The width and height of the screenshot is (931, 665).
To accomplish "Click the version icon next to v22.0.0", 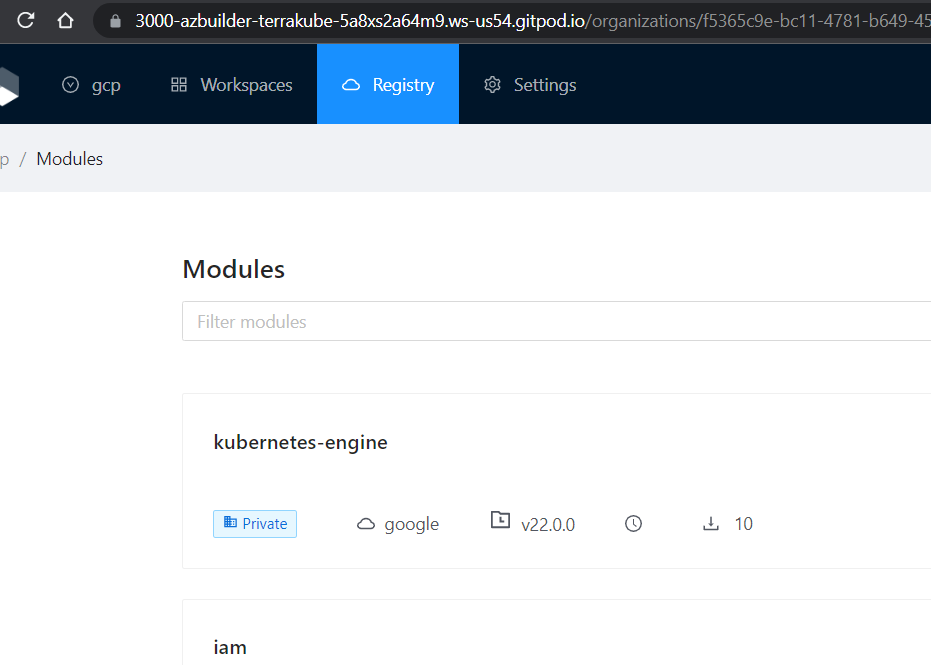I will pyautogui.click(x=500, y=521).
